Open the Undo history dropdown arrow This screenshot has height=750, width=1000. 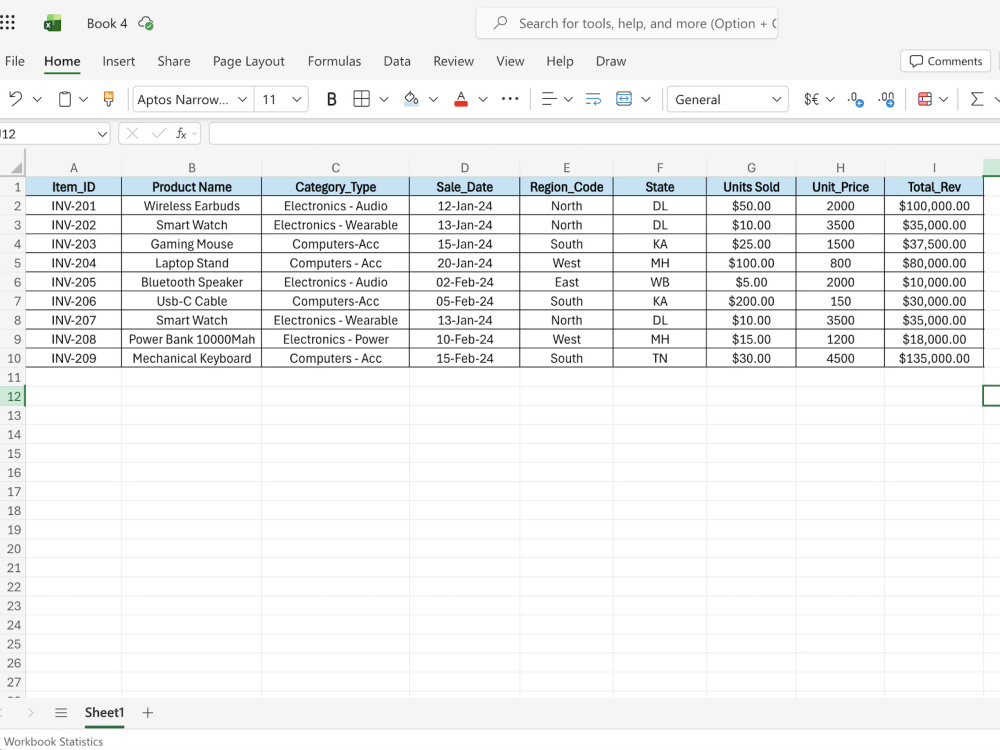tap(37, 99)
